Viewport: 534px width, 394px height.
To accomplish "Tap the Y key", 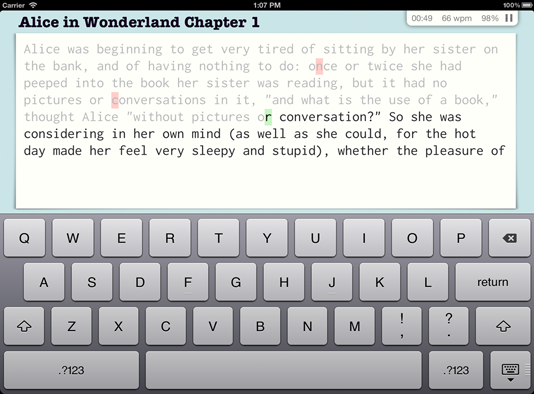I will [267, 238].
